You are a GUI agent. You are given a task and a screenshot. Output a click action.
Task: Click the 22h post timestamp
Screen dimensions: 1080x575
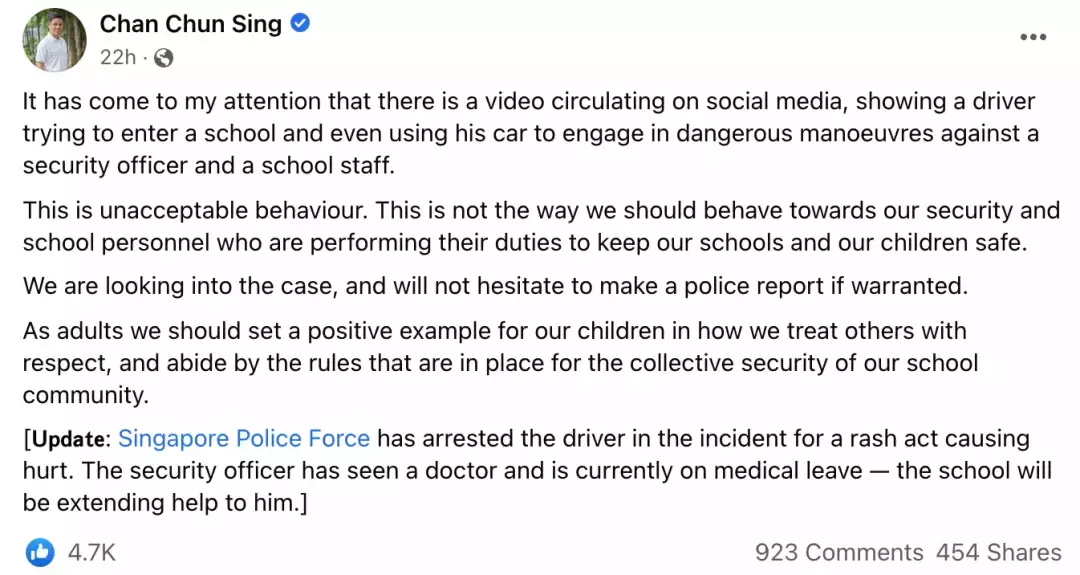coord(117,58)
